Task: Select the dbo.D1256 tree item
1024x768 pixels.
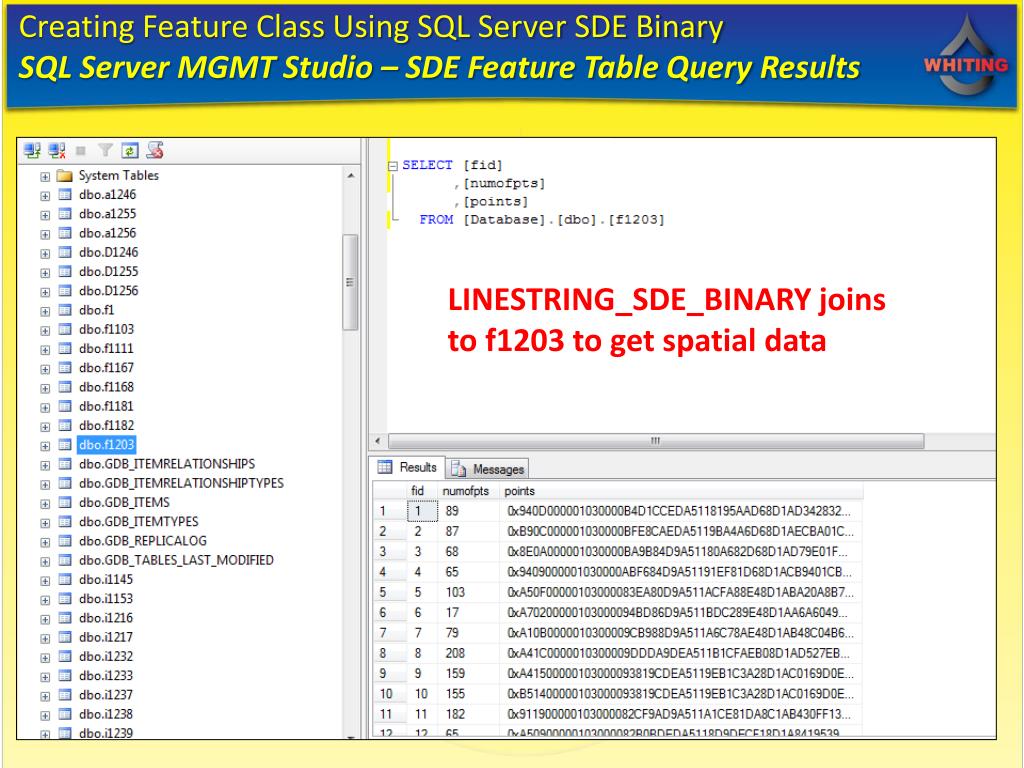Action: click(108, 291)
